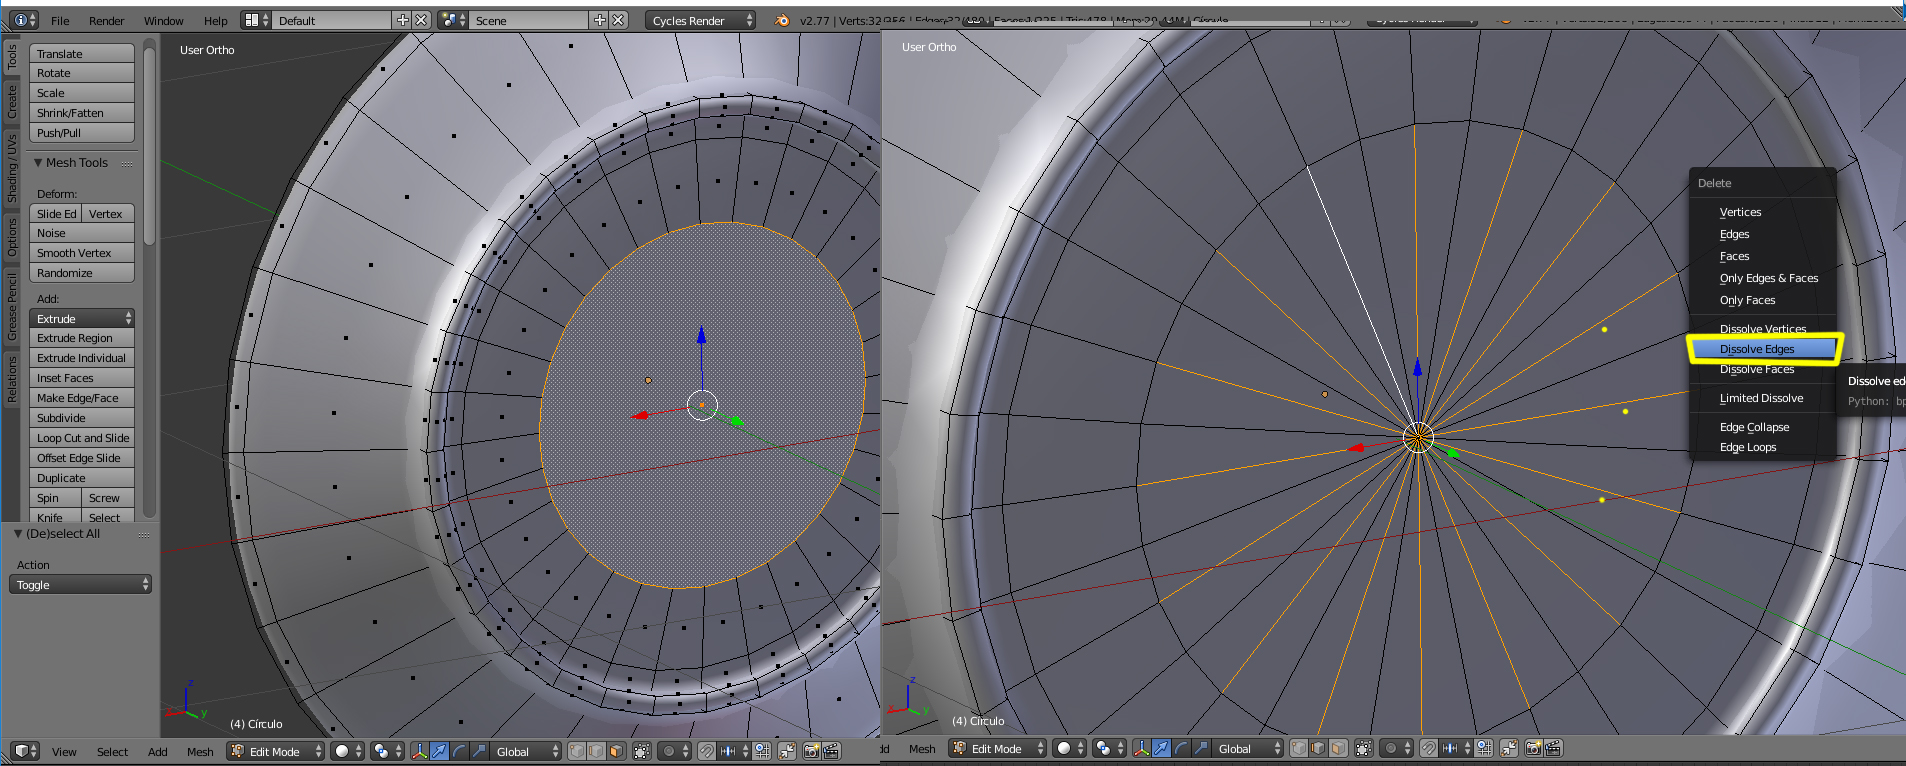1906x766 pixels.
Task: Open Global orientation dropdown in right viewport
Action: click(1240, 748)
